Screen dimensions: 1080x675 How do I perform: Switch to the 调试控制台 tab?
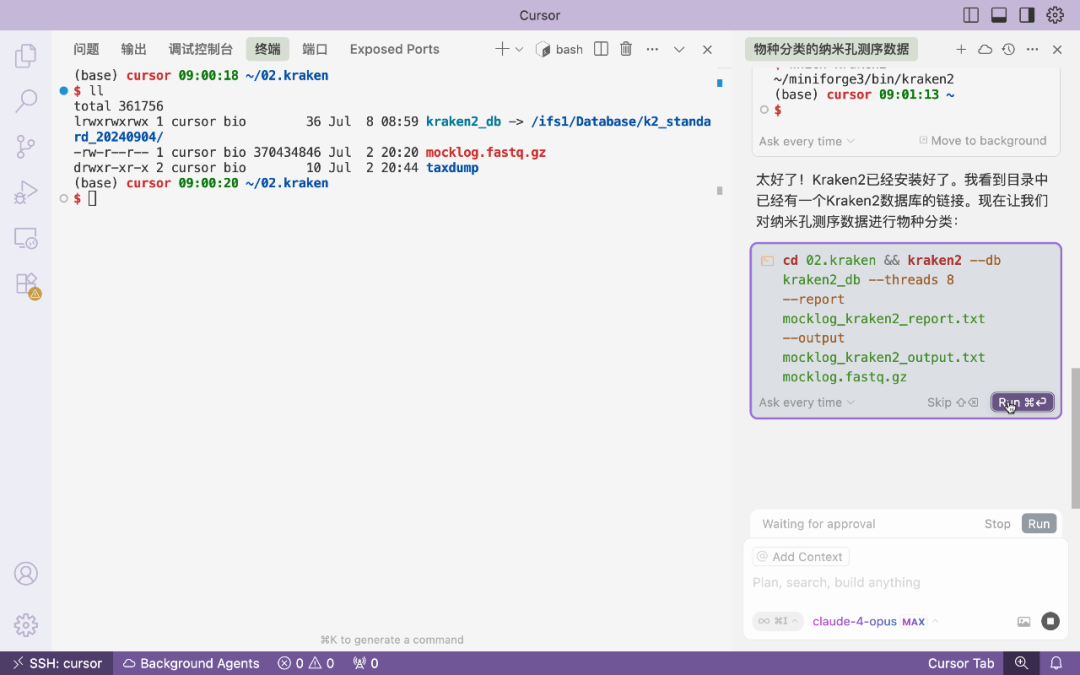(200, 49)
